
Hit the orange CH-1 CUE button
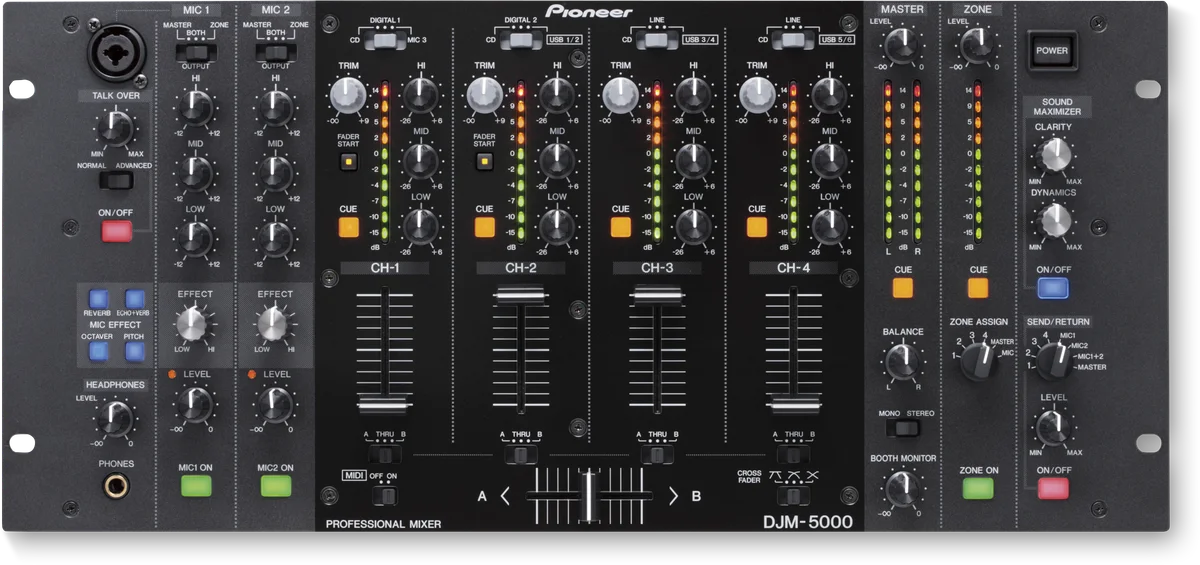tap(348, 226)
